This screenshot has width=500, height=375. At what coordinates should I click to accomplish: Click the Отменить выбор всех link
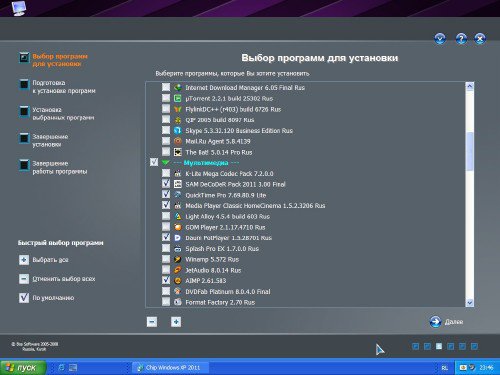coord(64,279)
